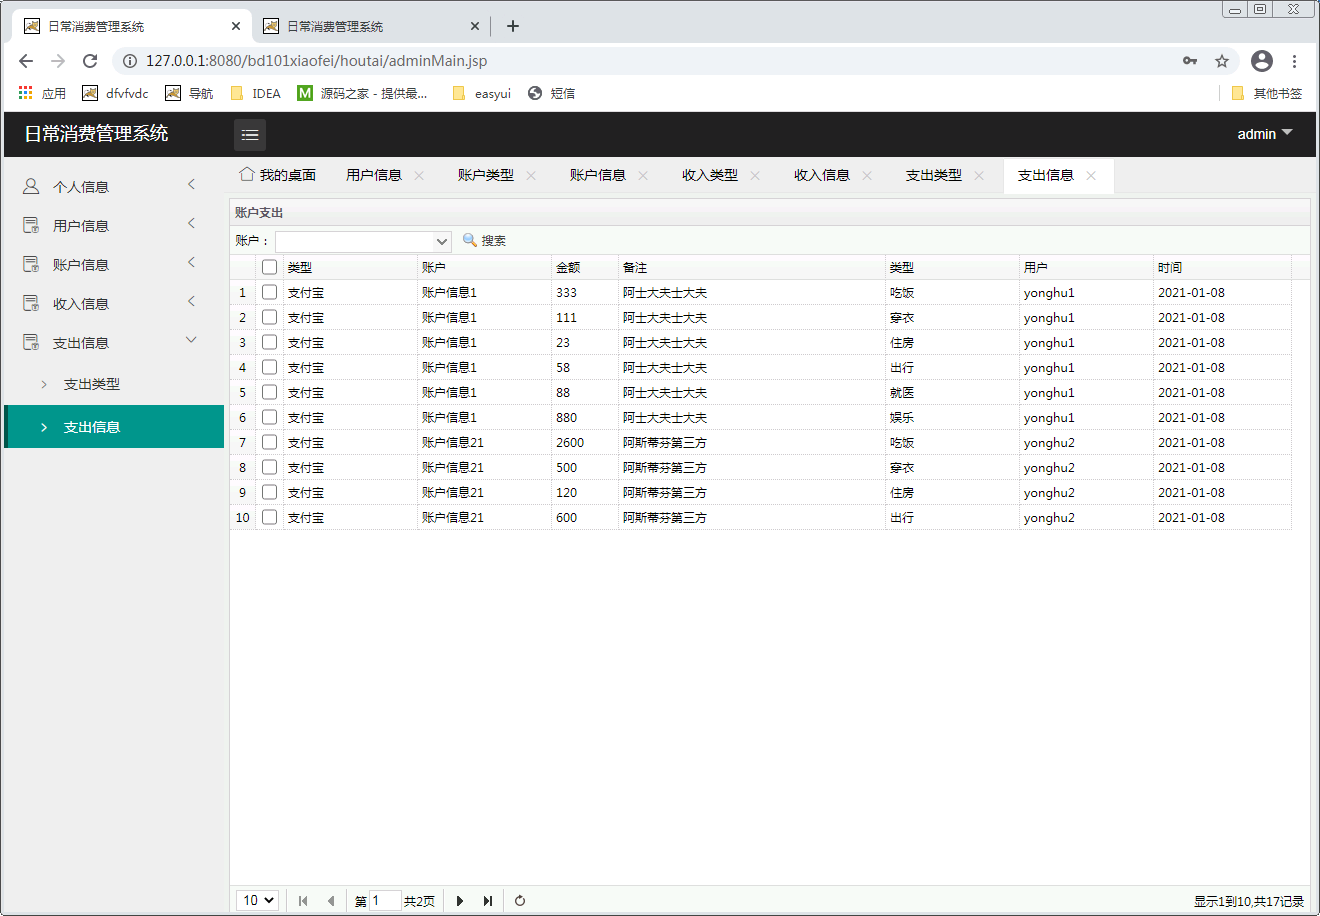Check row 2 with amount 111

point(269,317)
